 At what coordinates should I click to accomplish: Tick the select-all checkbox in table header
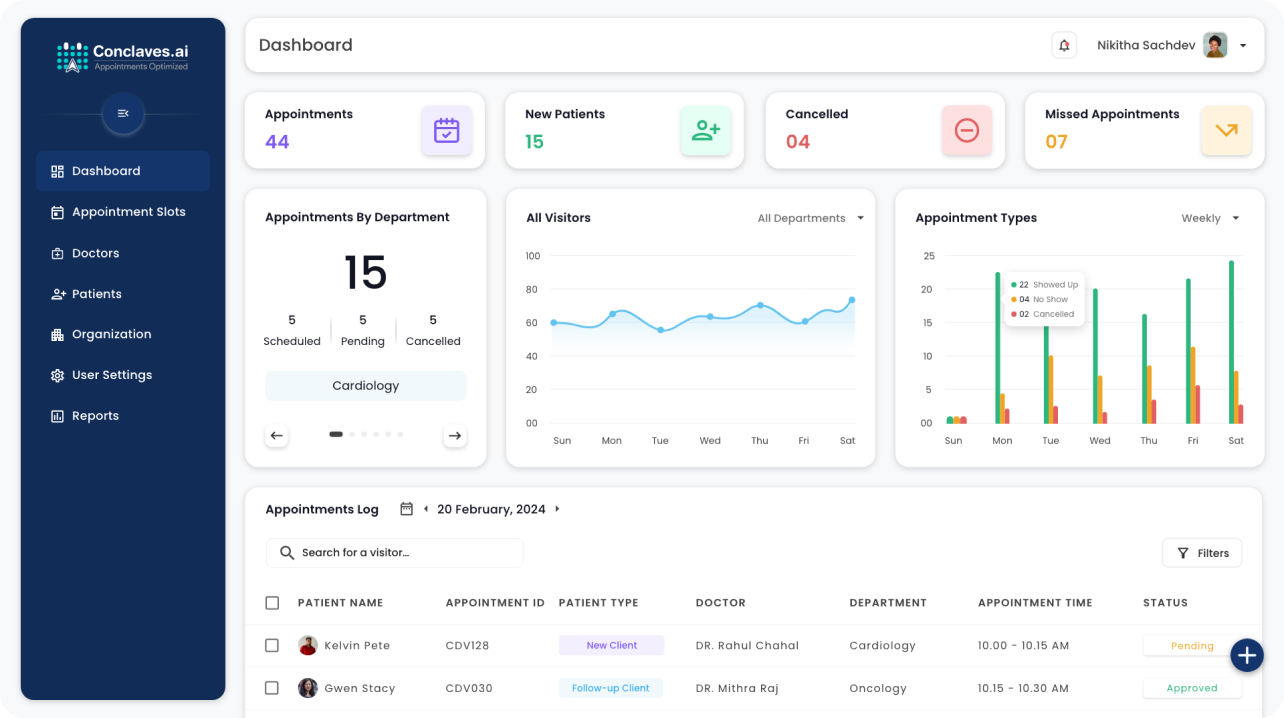(272, 603)
